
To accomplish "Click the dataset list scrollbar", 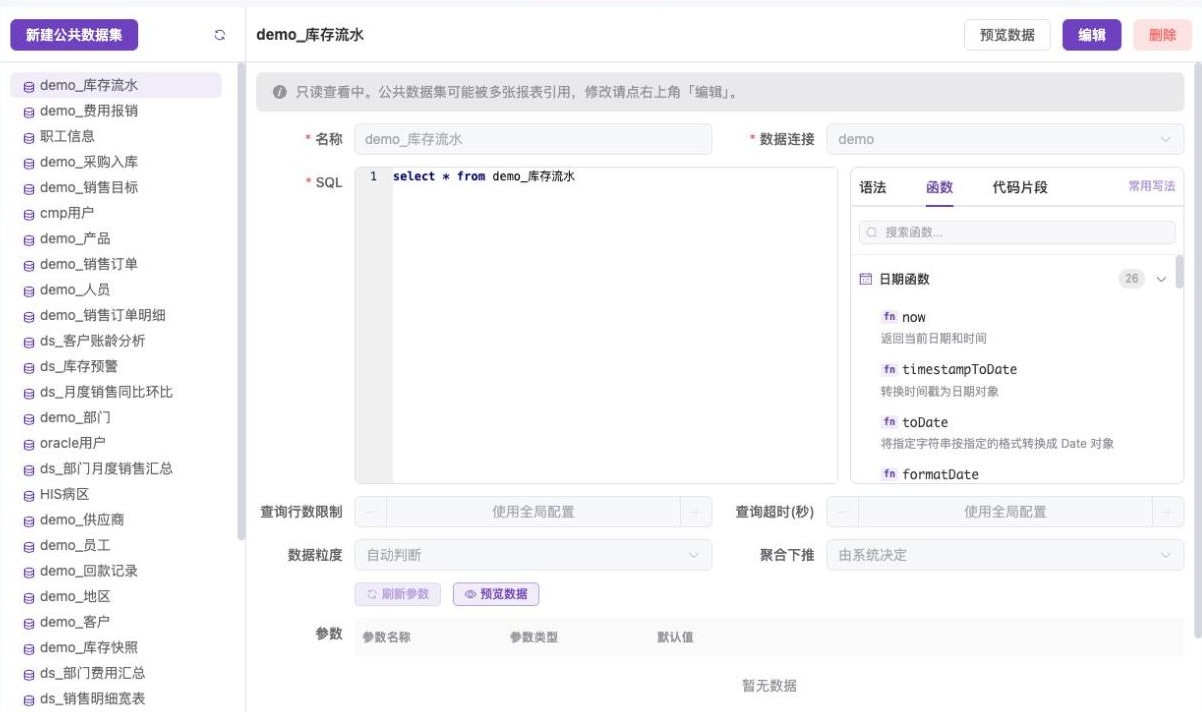I will coord(241,300).
